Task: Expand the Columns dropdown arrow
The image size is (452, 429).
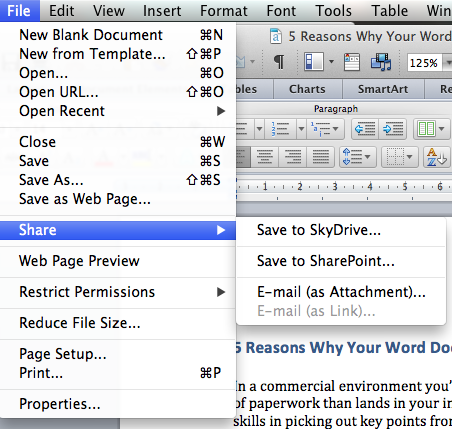Action: 442,129
